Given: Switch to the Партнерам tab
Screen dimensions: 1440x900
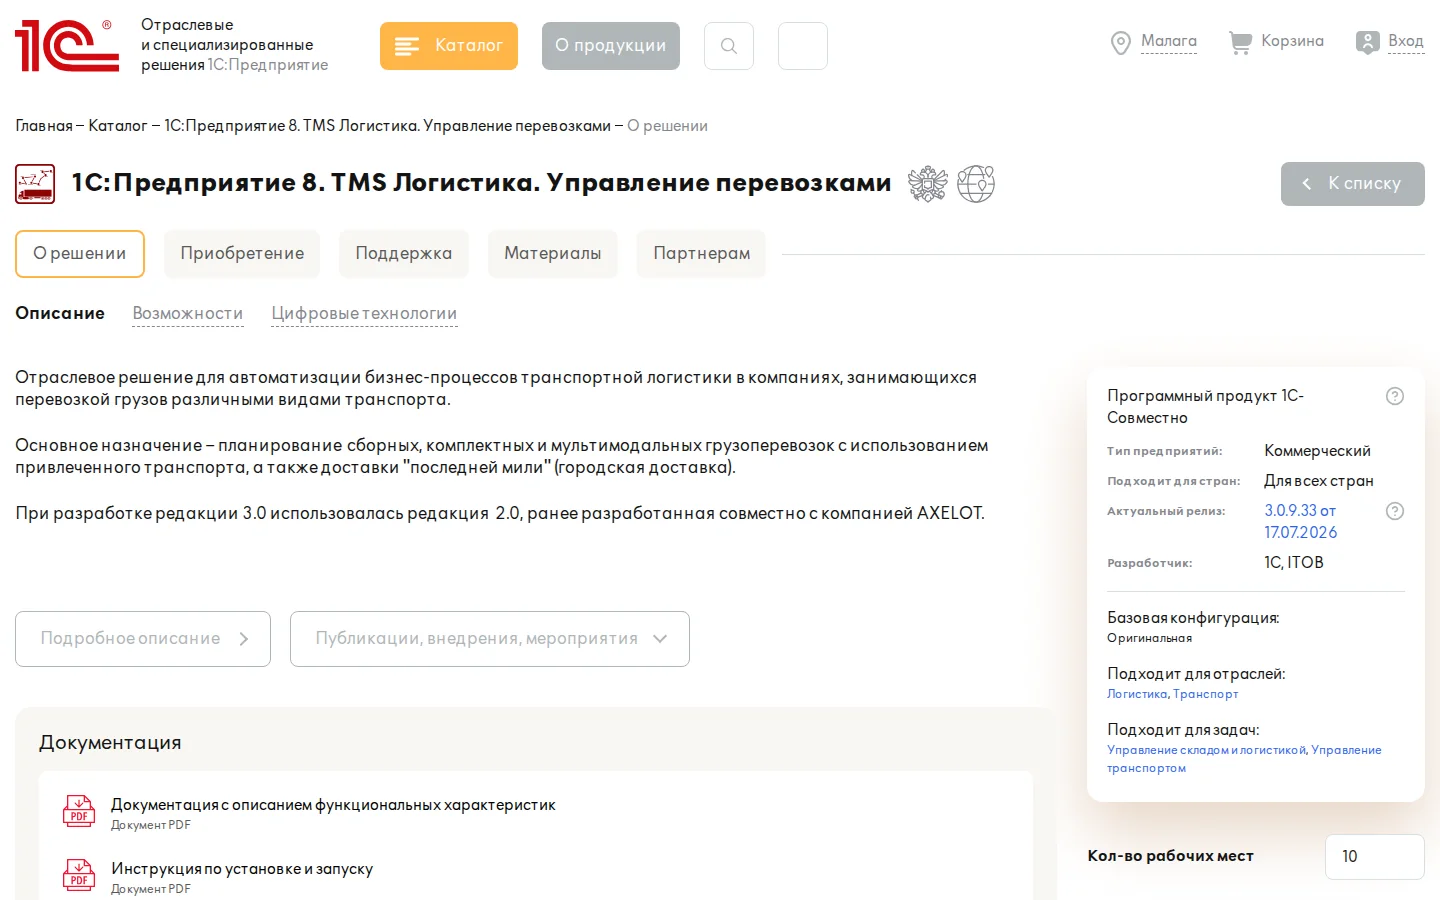Looking at the screenshot, I should pos(702,254).
